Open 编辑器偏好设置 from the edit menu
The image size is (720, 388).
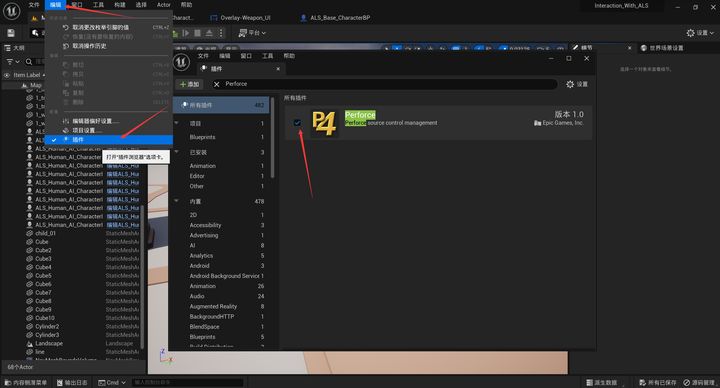pos(108,121)
